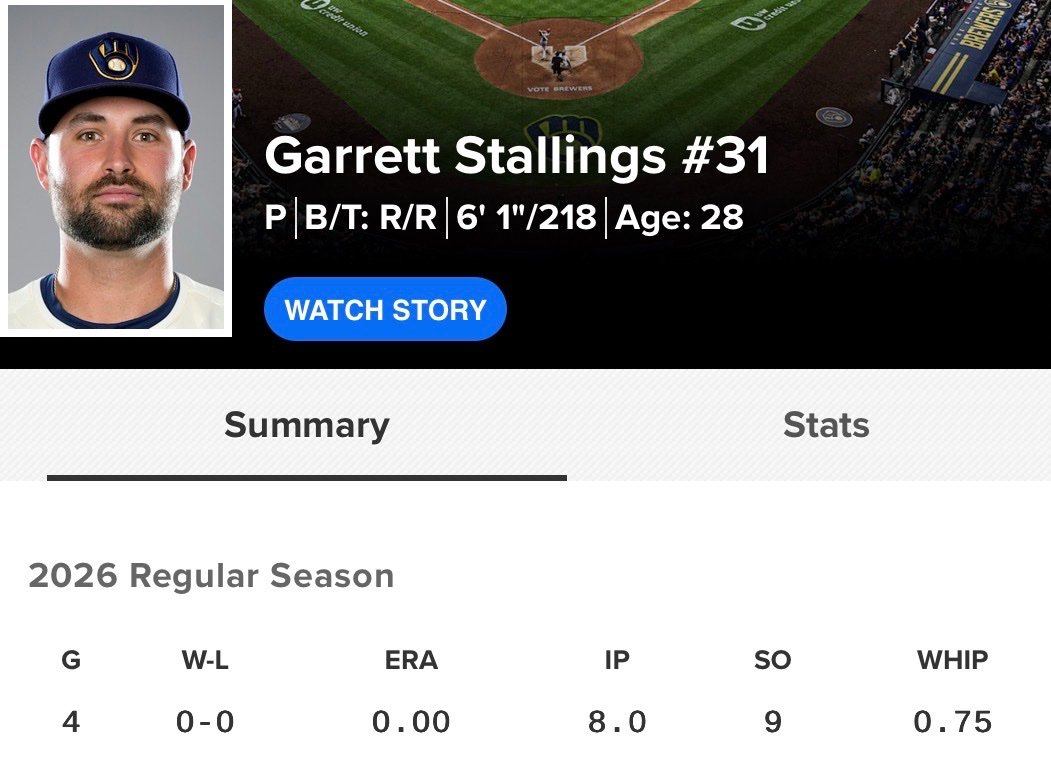Click the 8.0 innings pitched value

(x=617, y=722)
